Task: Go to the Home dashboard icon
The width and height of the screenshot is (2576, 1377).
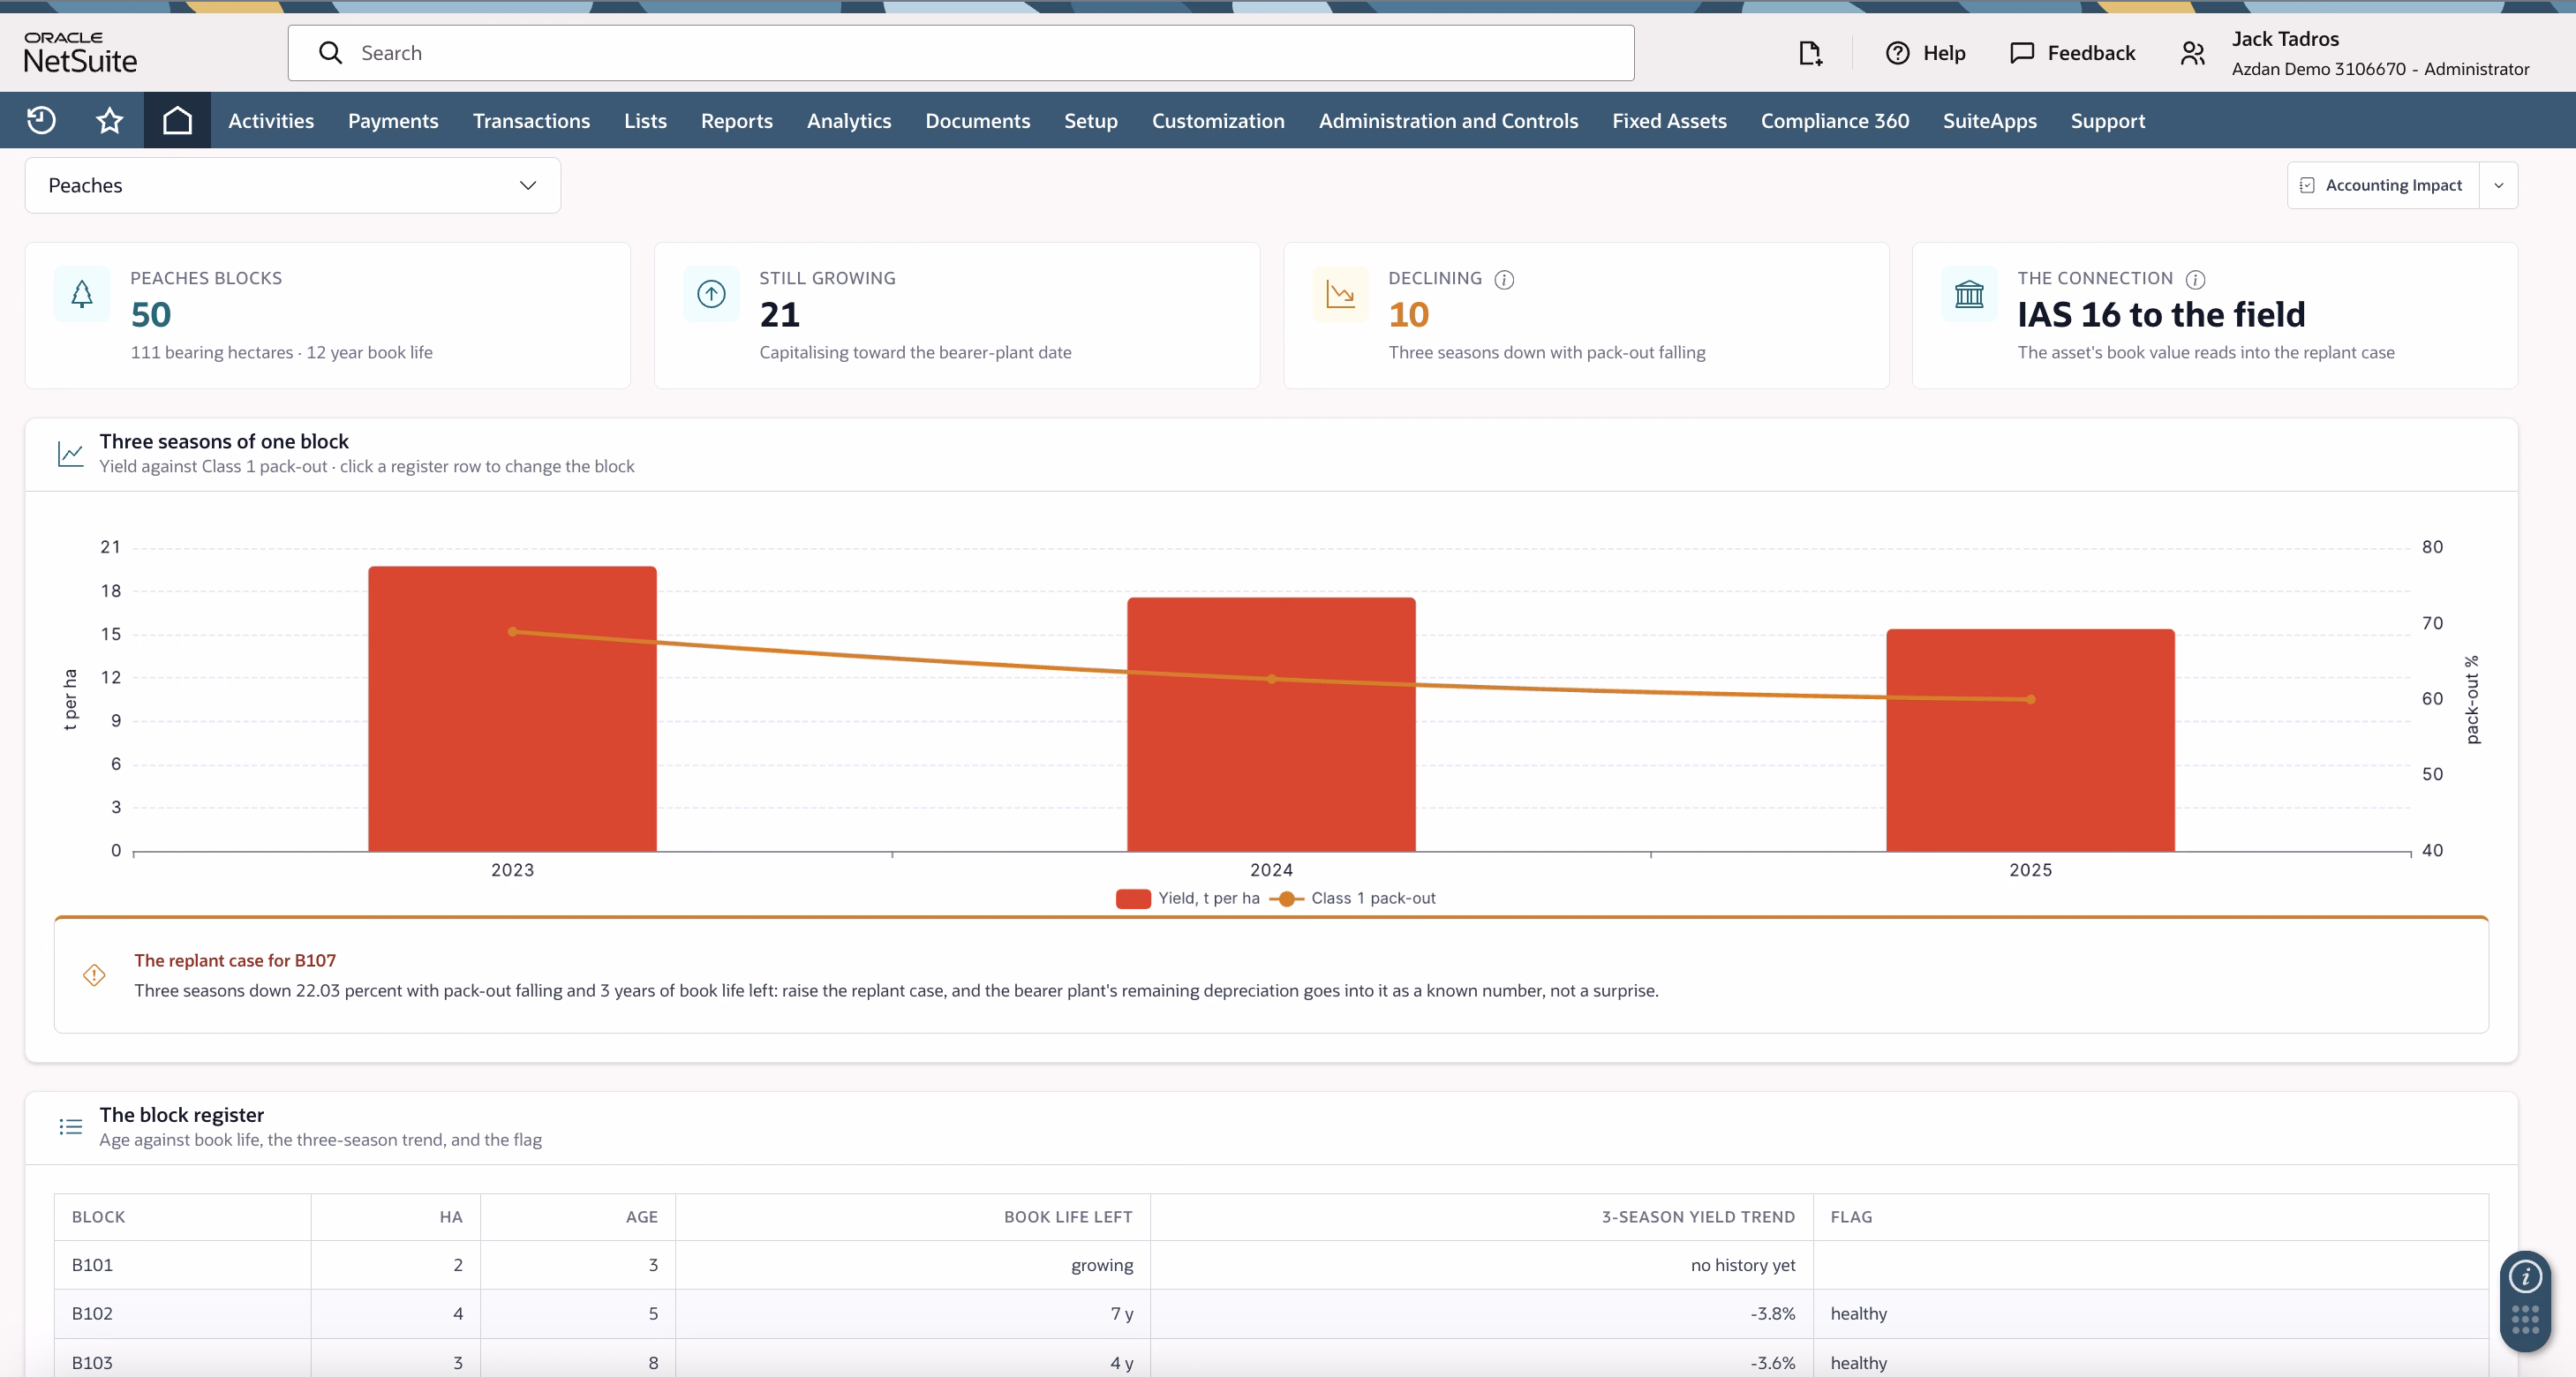Action: 177,120
